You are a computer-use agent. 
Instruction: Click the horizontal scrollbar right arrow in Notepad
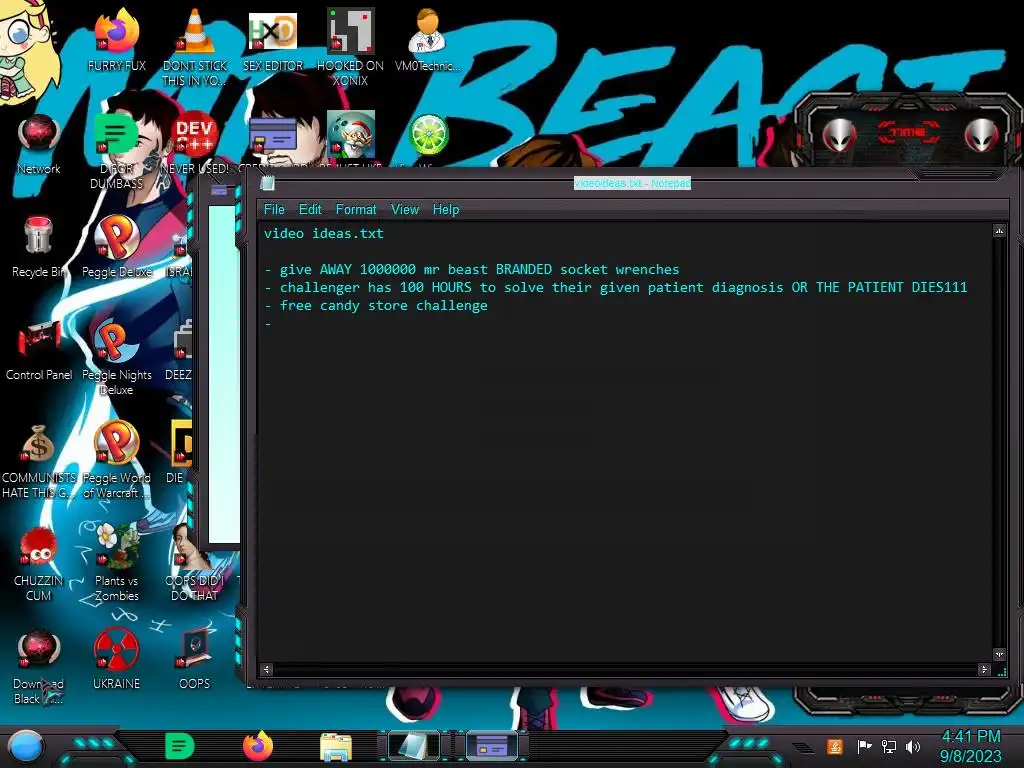[x=984, y=669]
